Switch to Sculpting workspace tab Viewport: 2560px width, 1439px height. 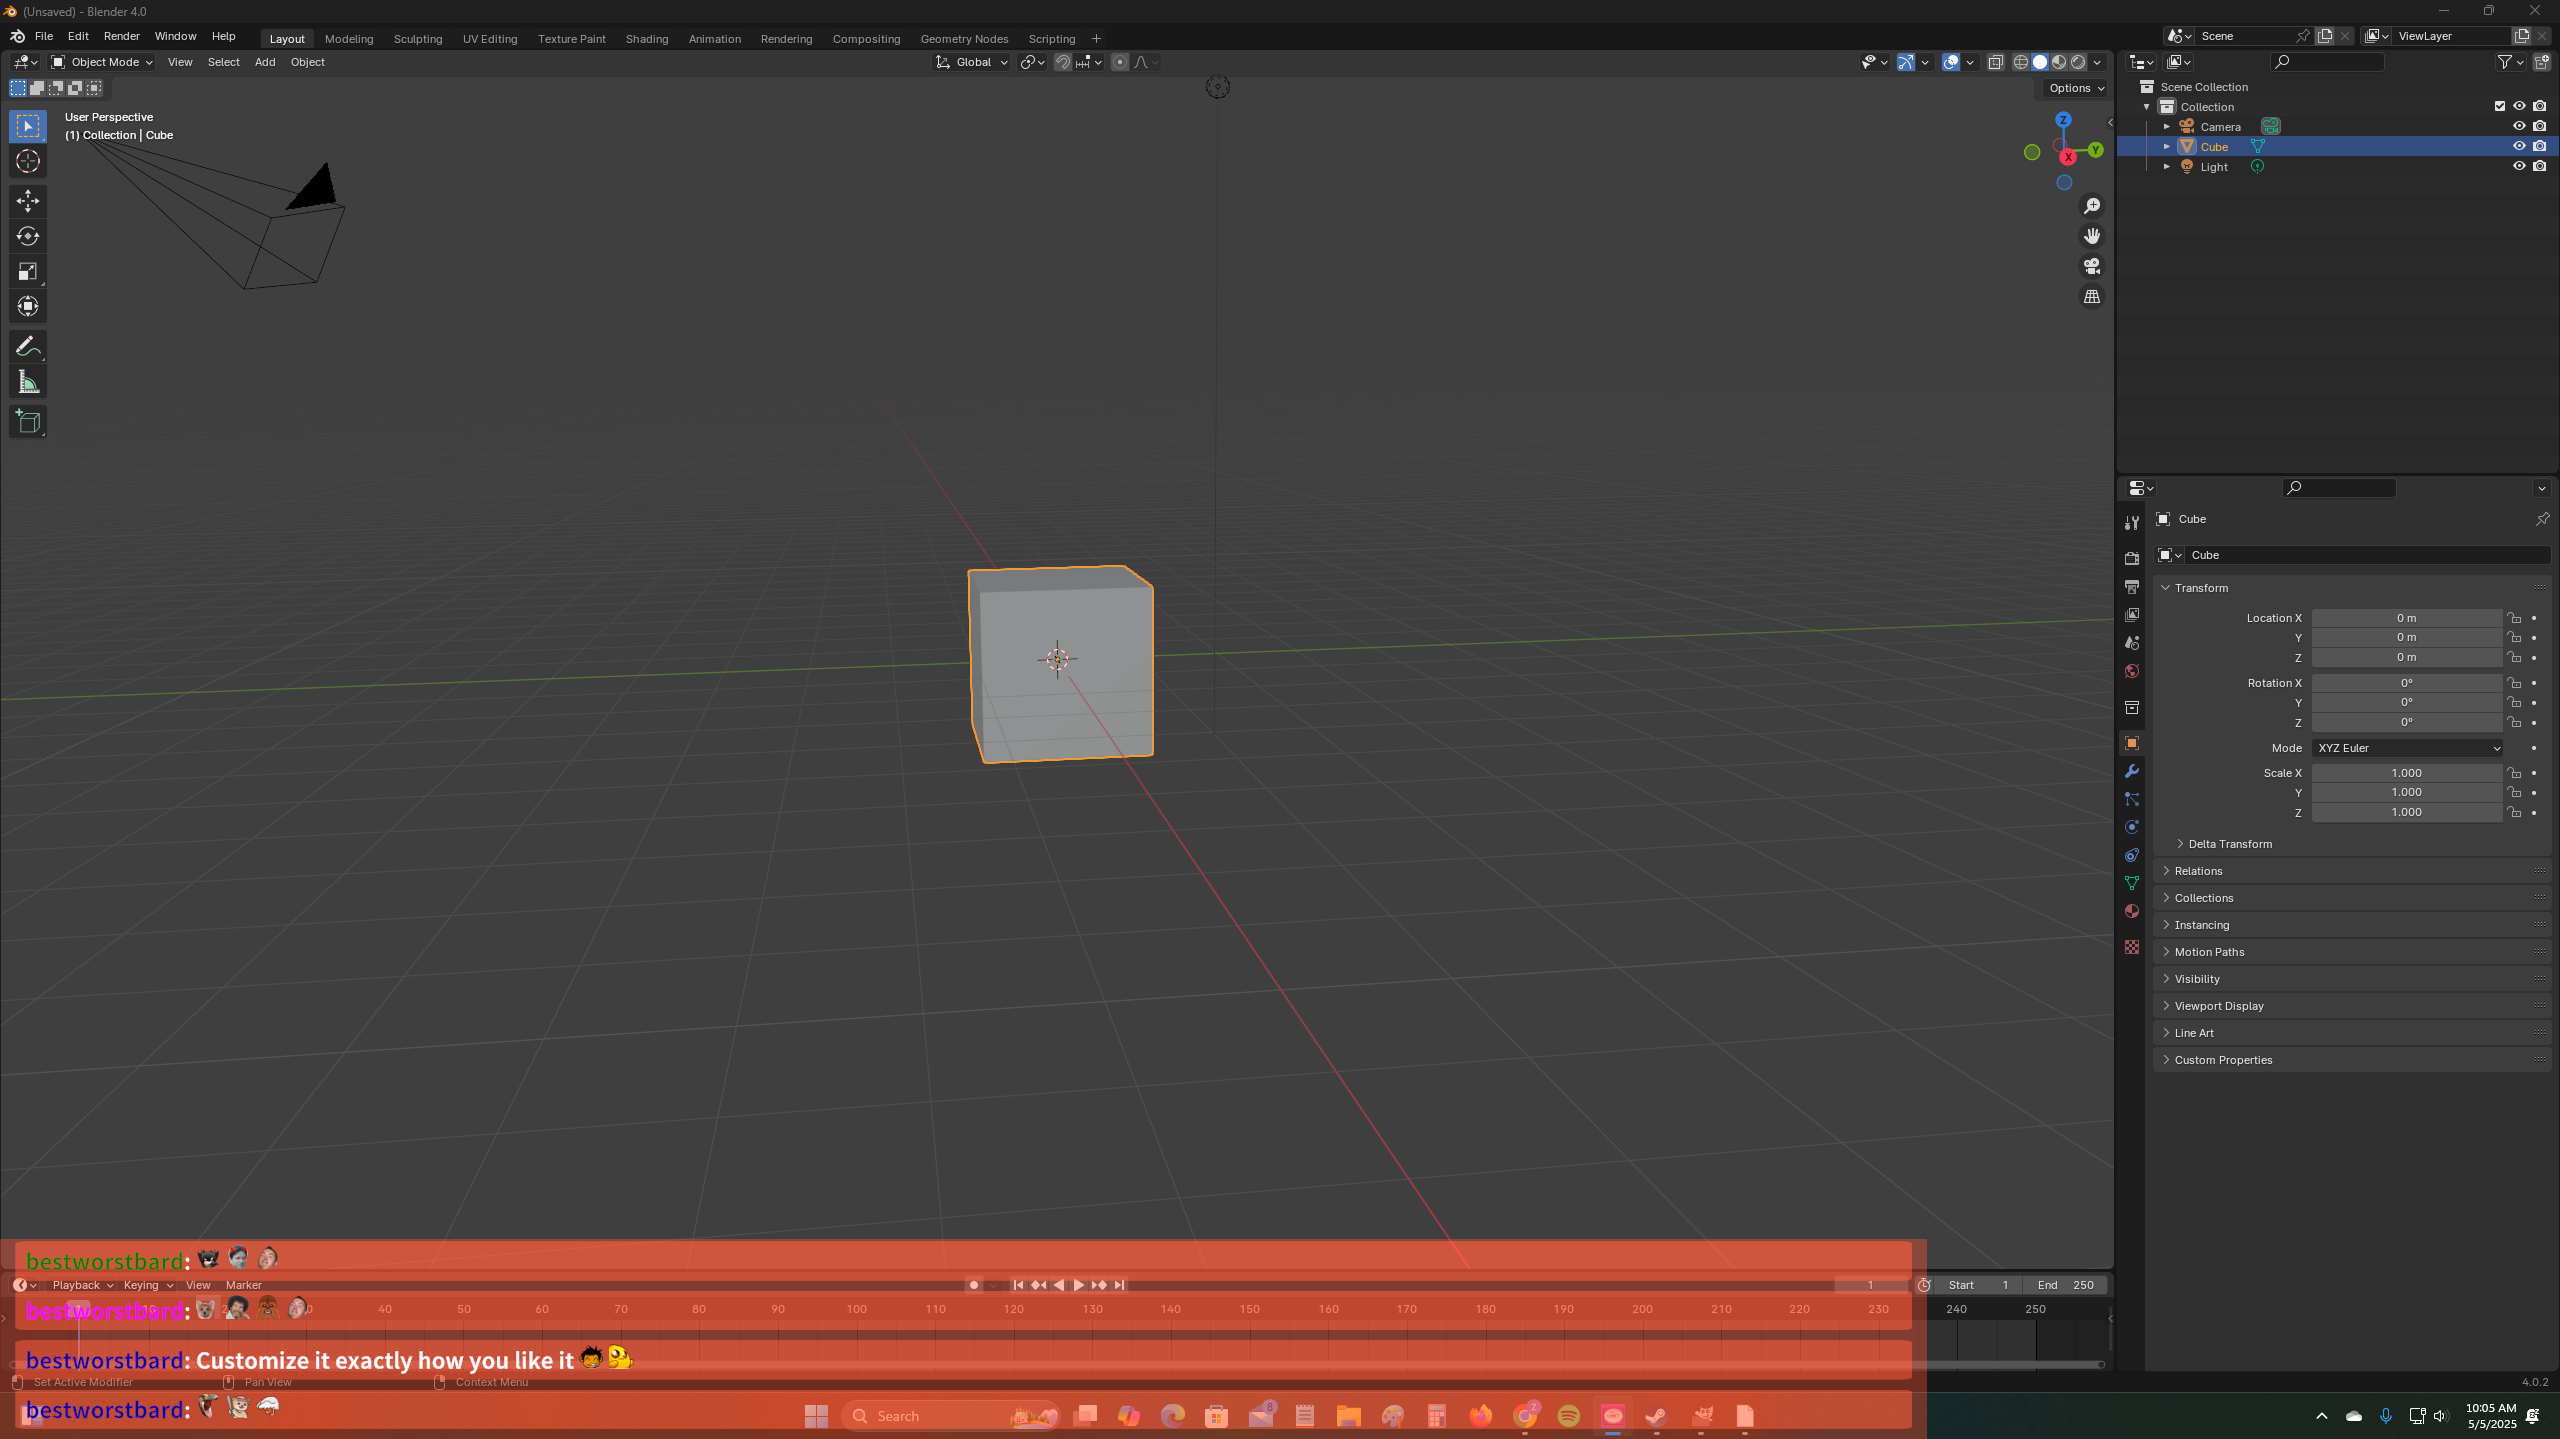pyautogui.click(x=418, y=39)
